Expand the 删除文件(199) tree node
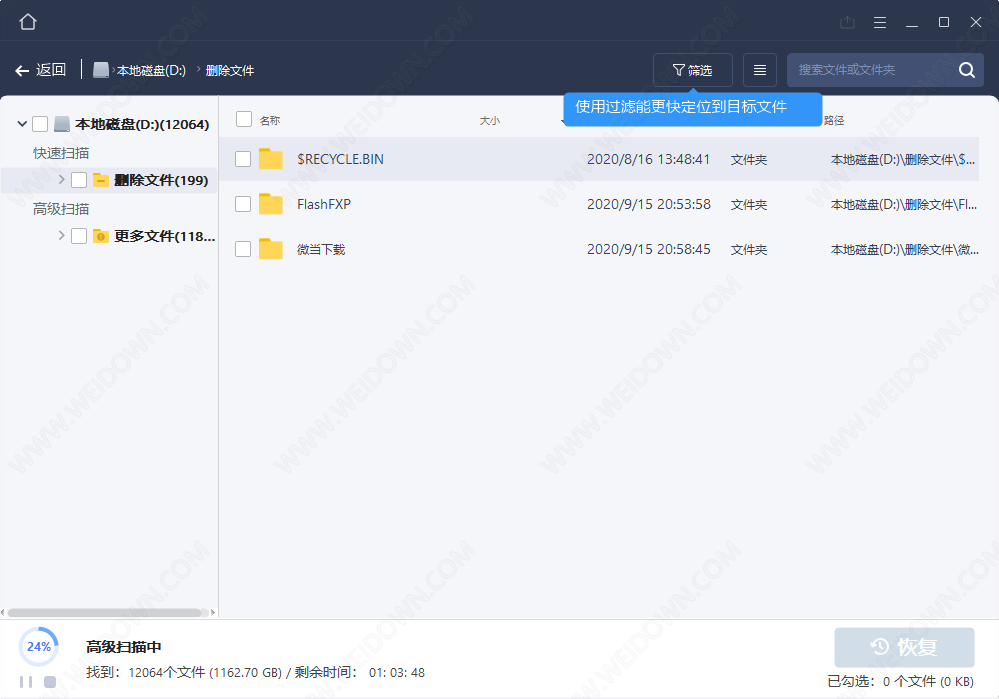This screenshot has width=999, height=699. pos(61,180)
